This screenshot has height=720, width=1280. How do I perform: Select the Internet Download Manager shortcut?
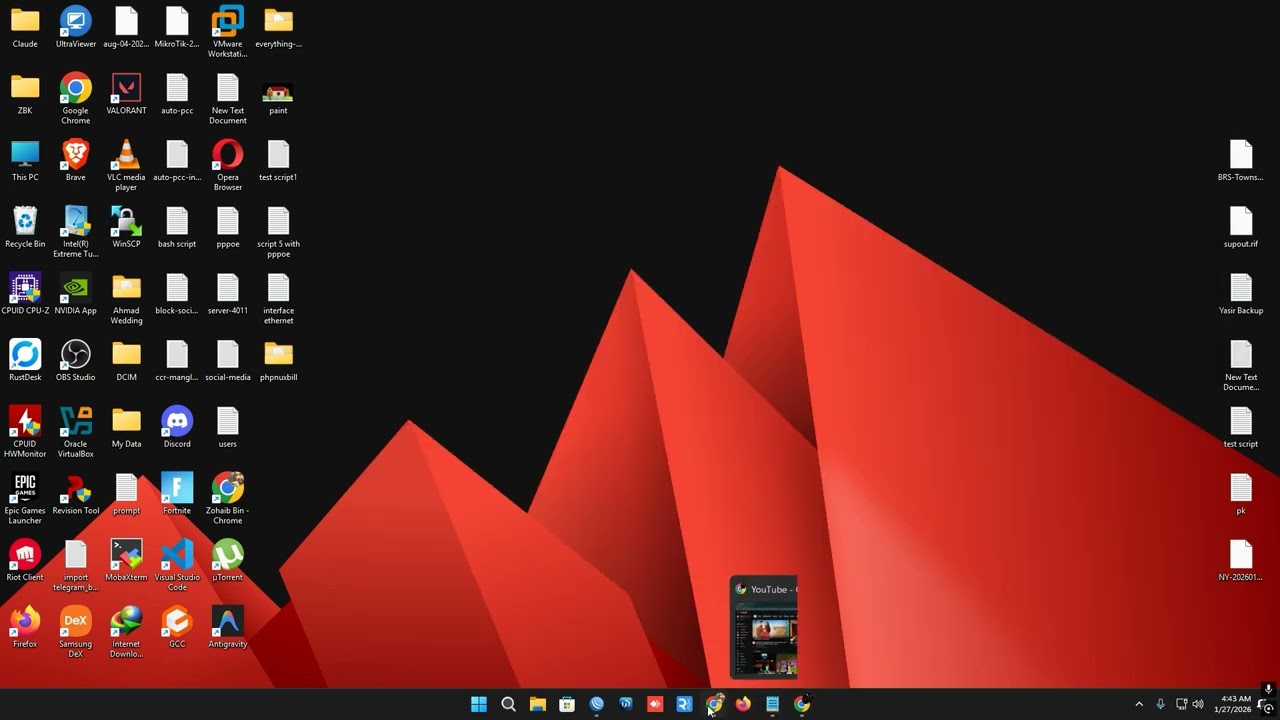point(126,633)
